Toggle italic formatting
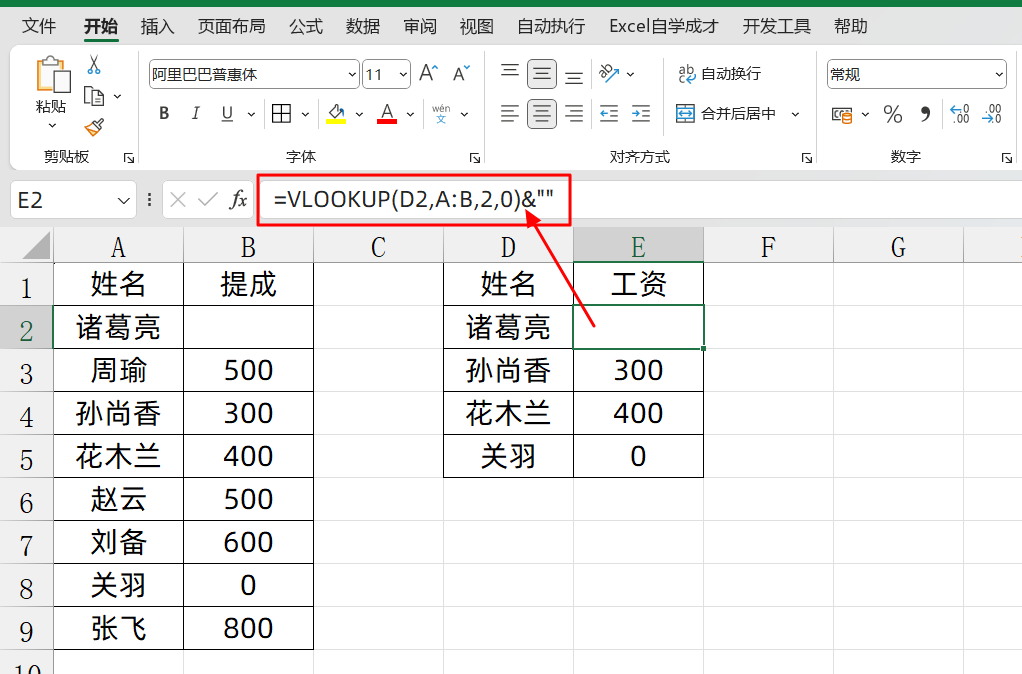Viewport: 1022px width, 674px height. pos(195,113)
